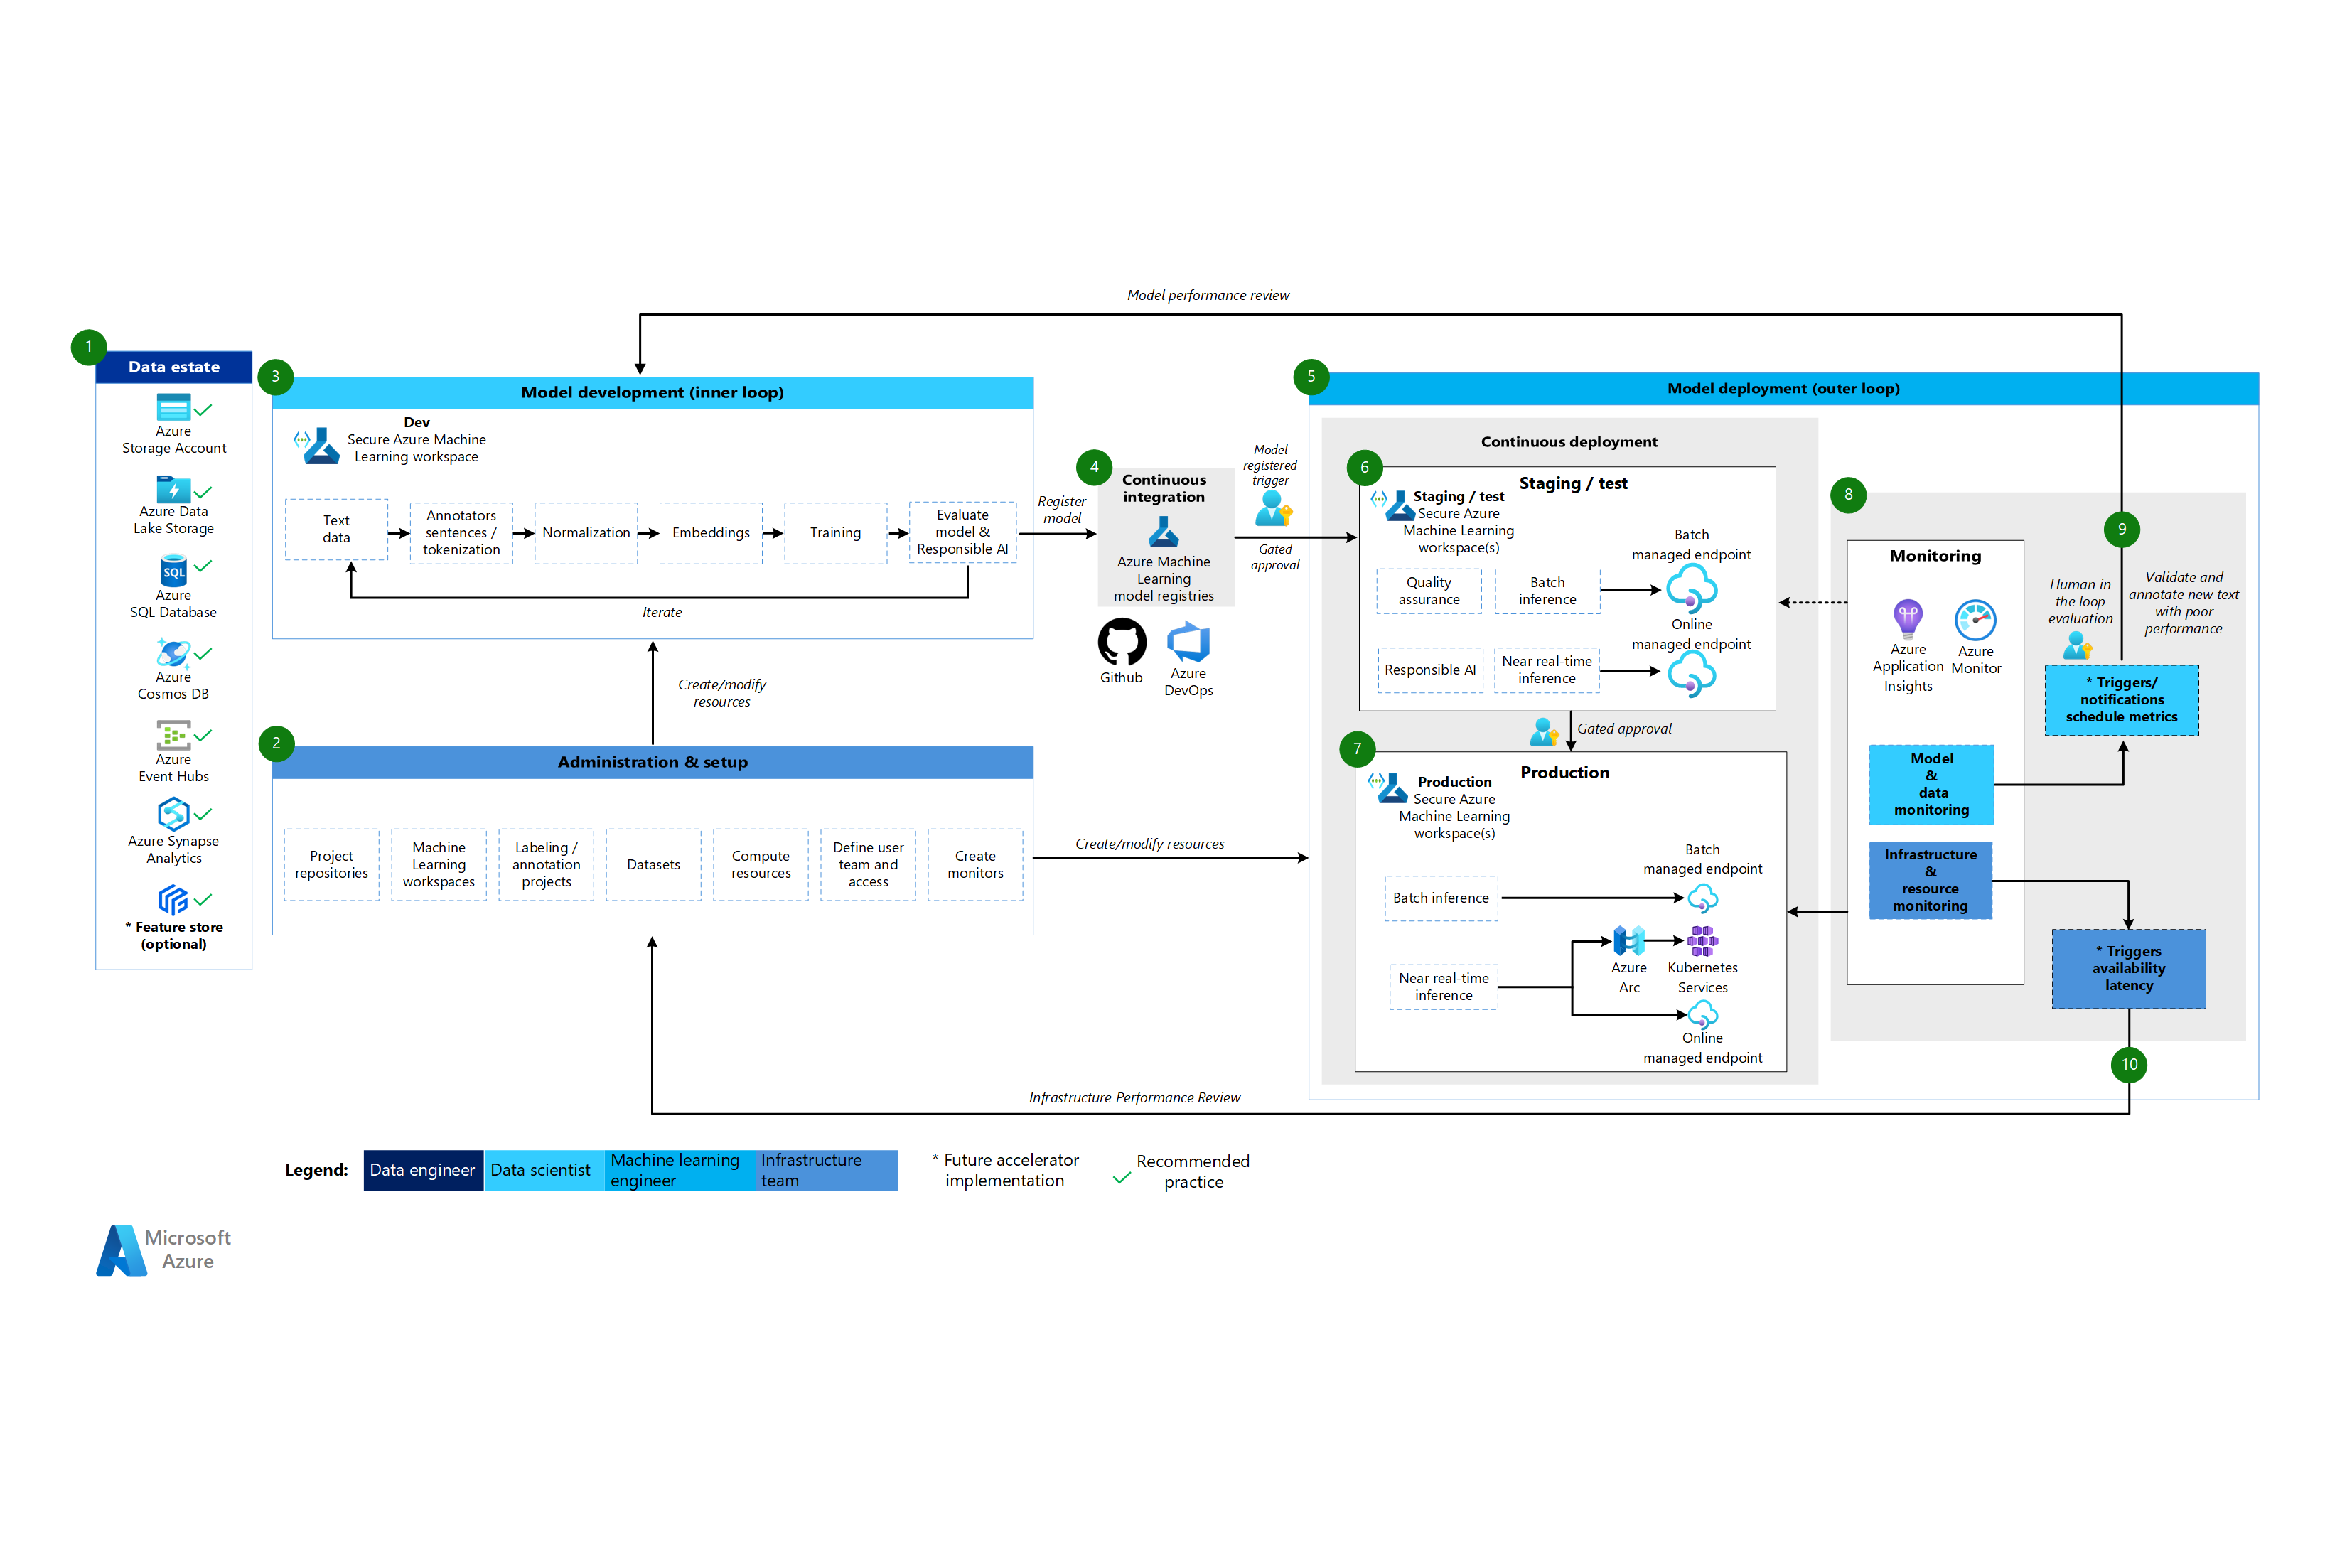Select the Triggers availability latency box
The image size is (2352, 1568).
(2128, 969)
